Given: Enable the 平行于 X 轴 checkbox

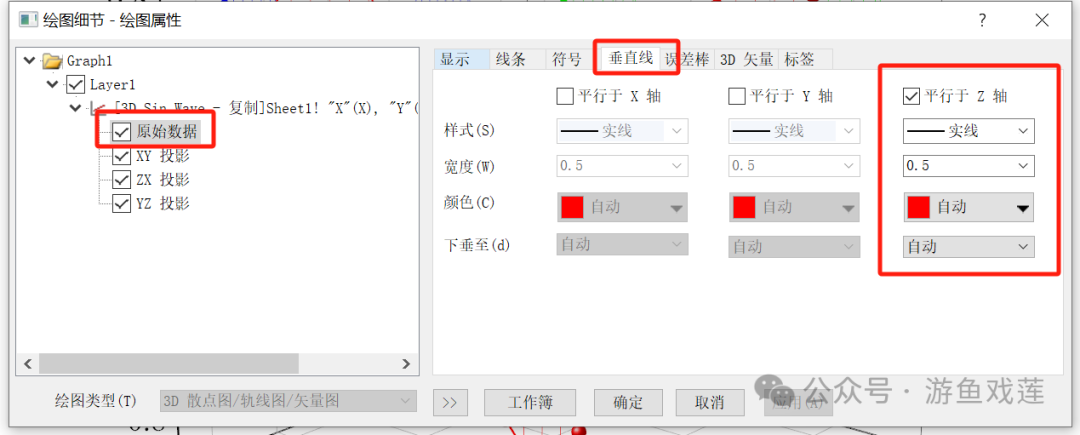Looking at the screenshot, I should point(565,96).
